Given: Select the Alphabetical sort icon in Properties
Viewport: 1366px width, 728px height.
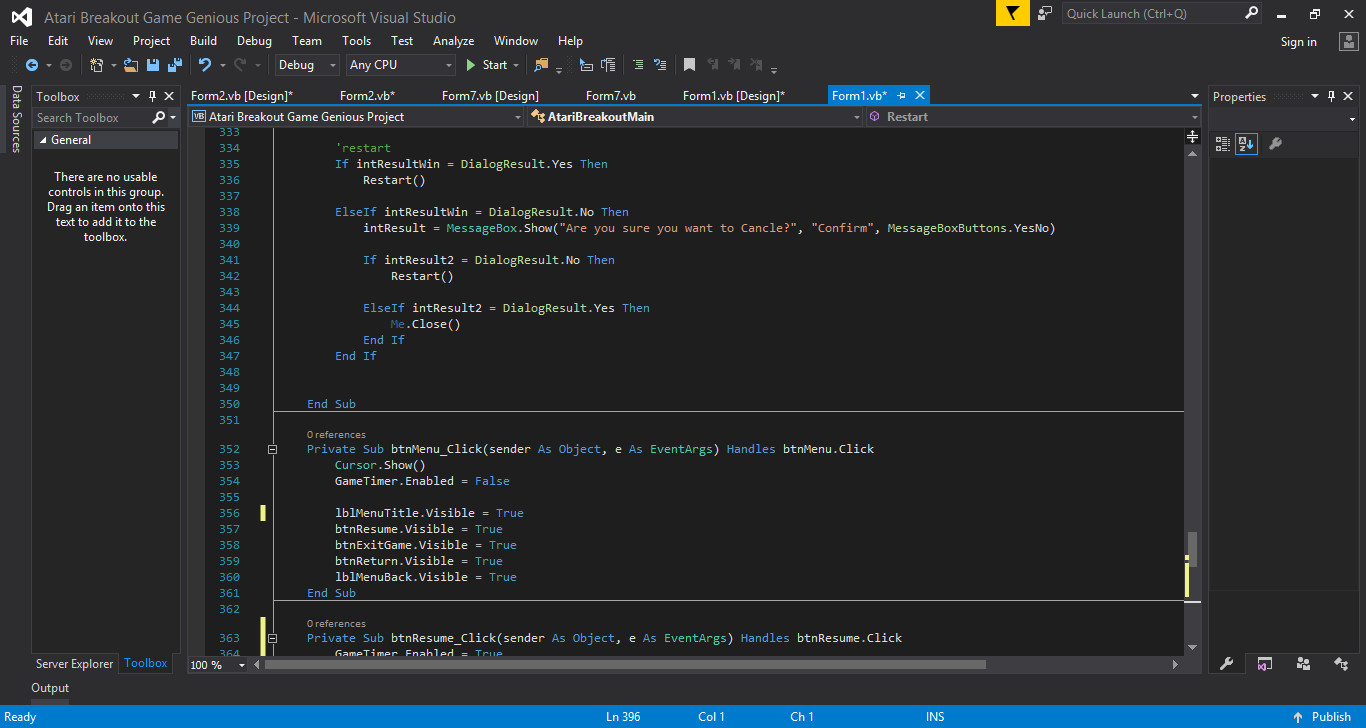Looking at the screenshot, I should tap(1246, 144).
